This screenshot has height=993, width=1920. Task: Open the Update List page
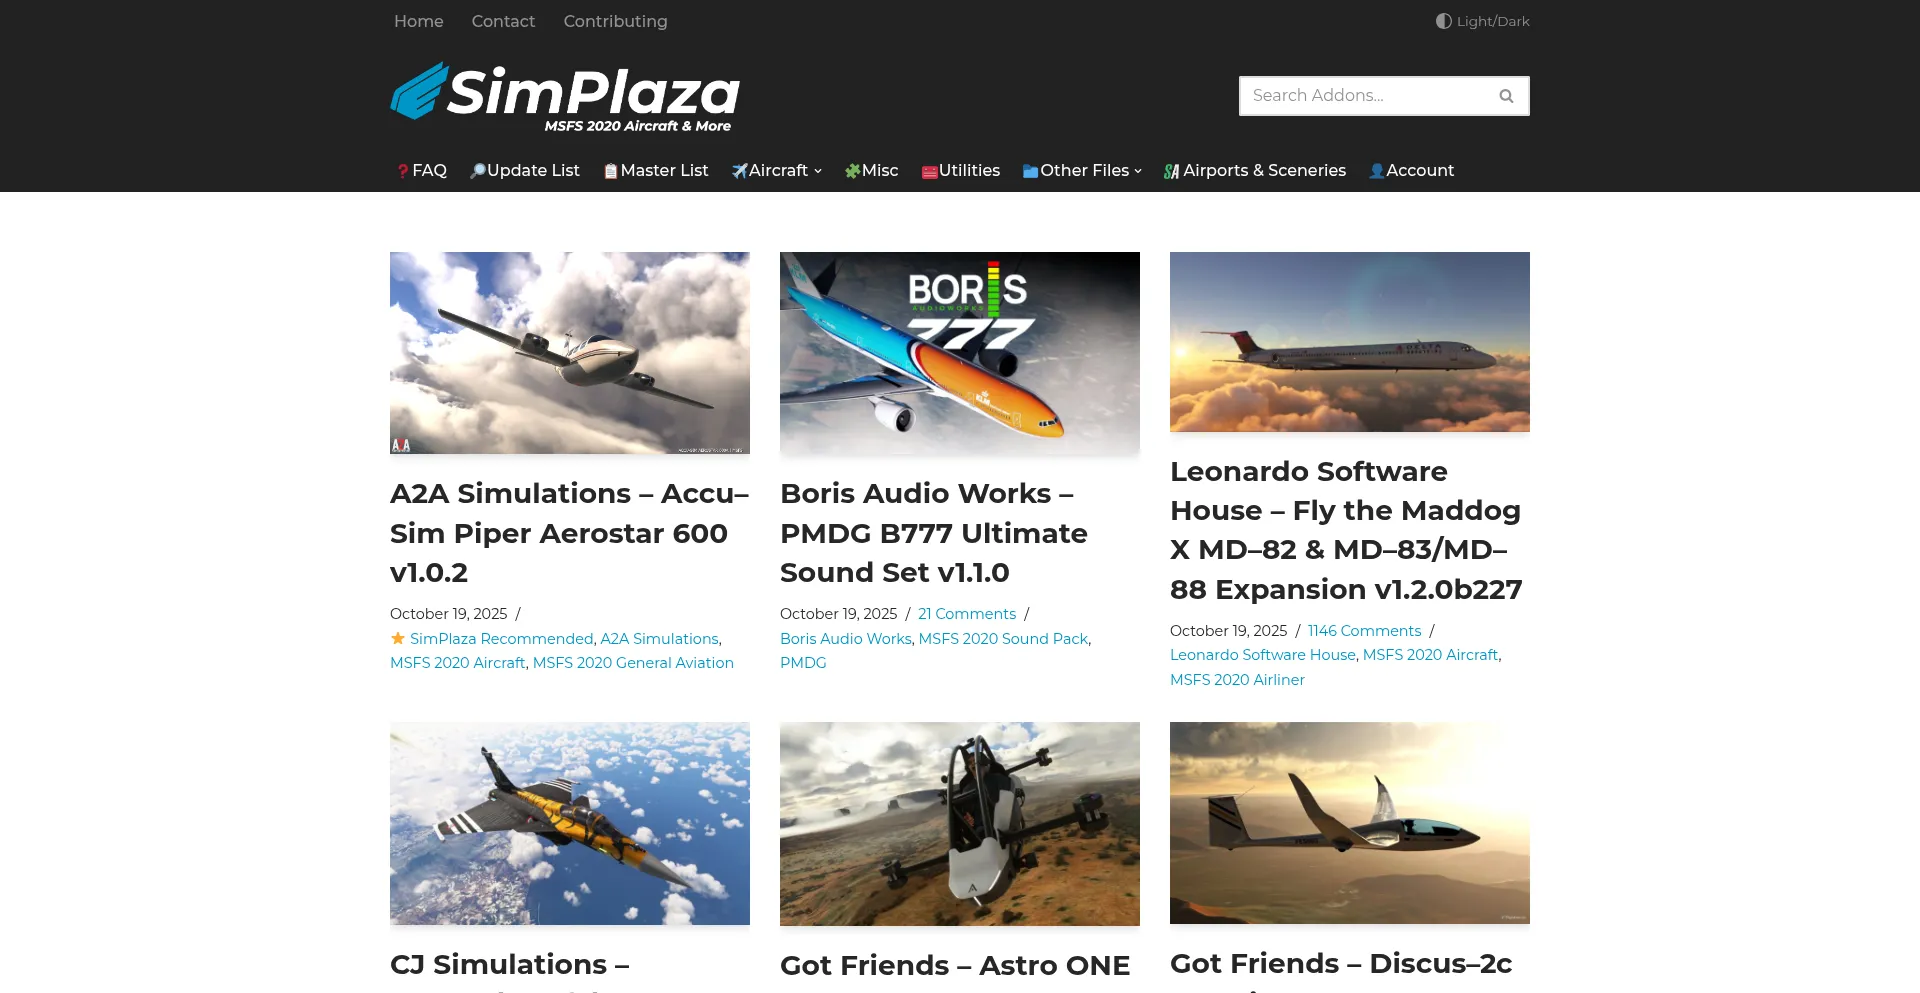point(525,171)
